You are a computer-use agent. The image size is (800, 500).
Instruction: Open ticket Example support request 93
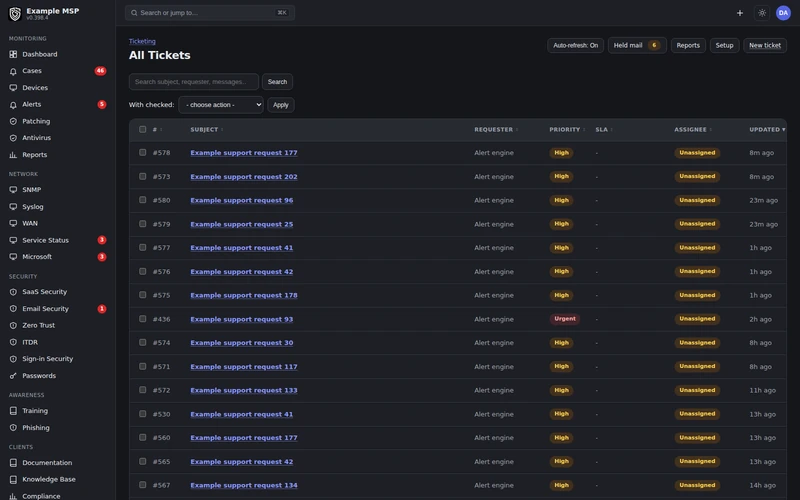pos(242,319)
